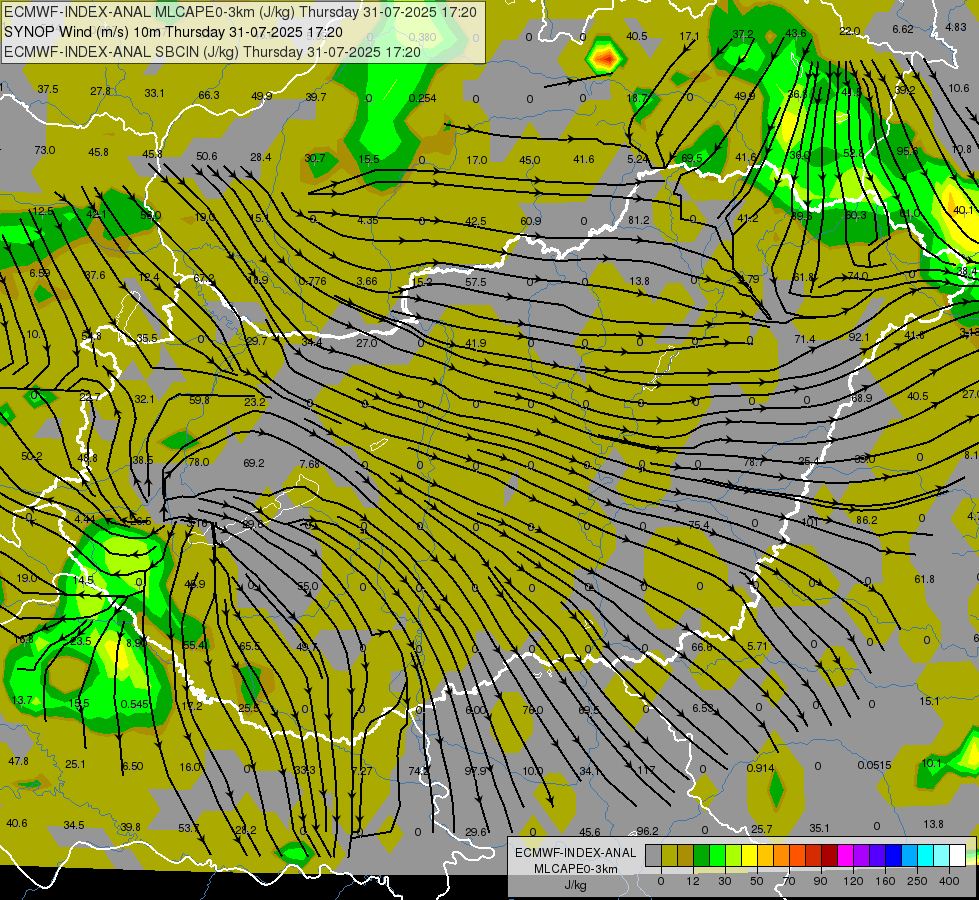Click the map value 101
Viewport: 979px width, 900px height.
[810, 522]
